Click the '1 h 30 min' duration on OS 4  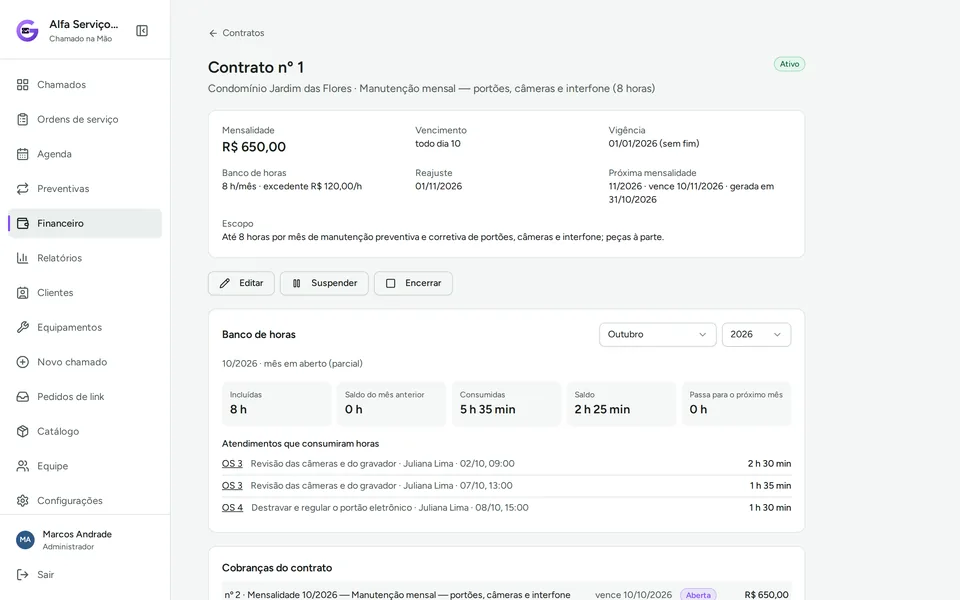point(770,508)
